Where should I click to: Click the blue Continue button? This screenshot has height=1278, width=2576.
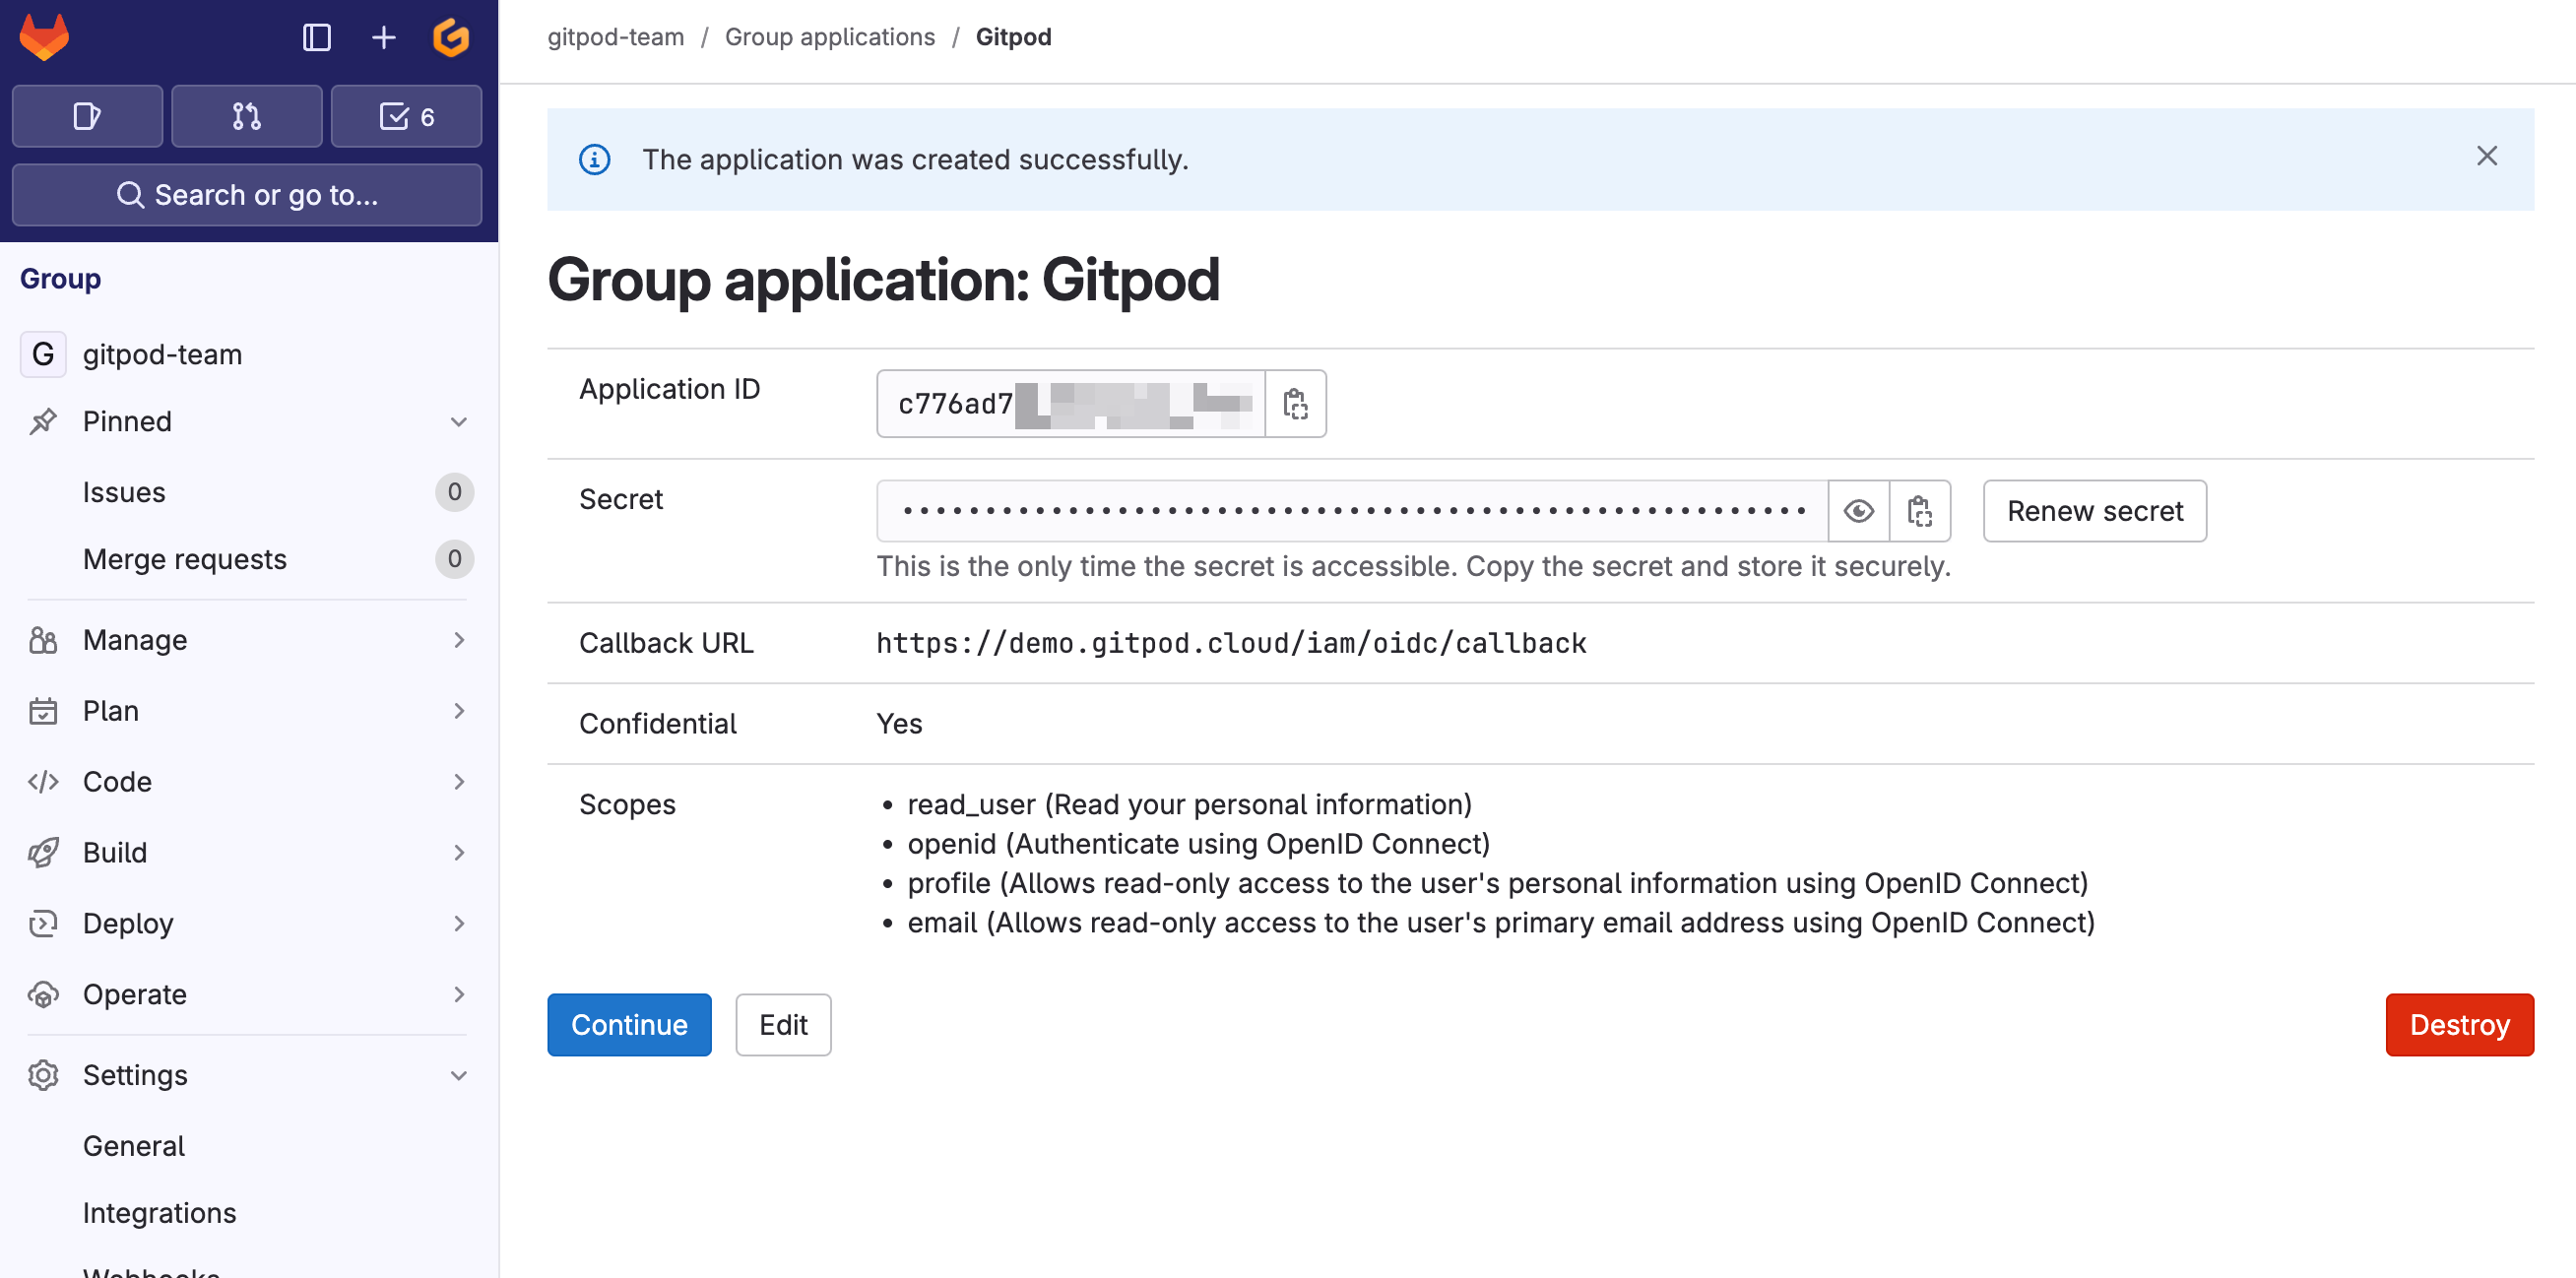tap(629, 1024)
